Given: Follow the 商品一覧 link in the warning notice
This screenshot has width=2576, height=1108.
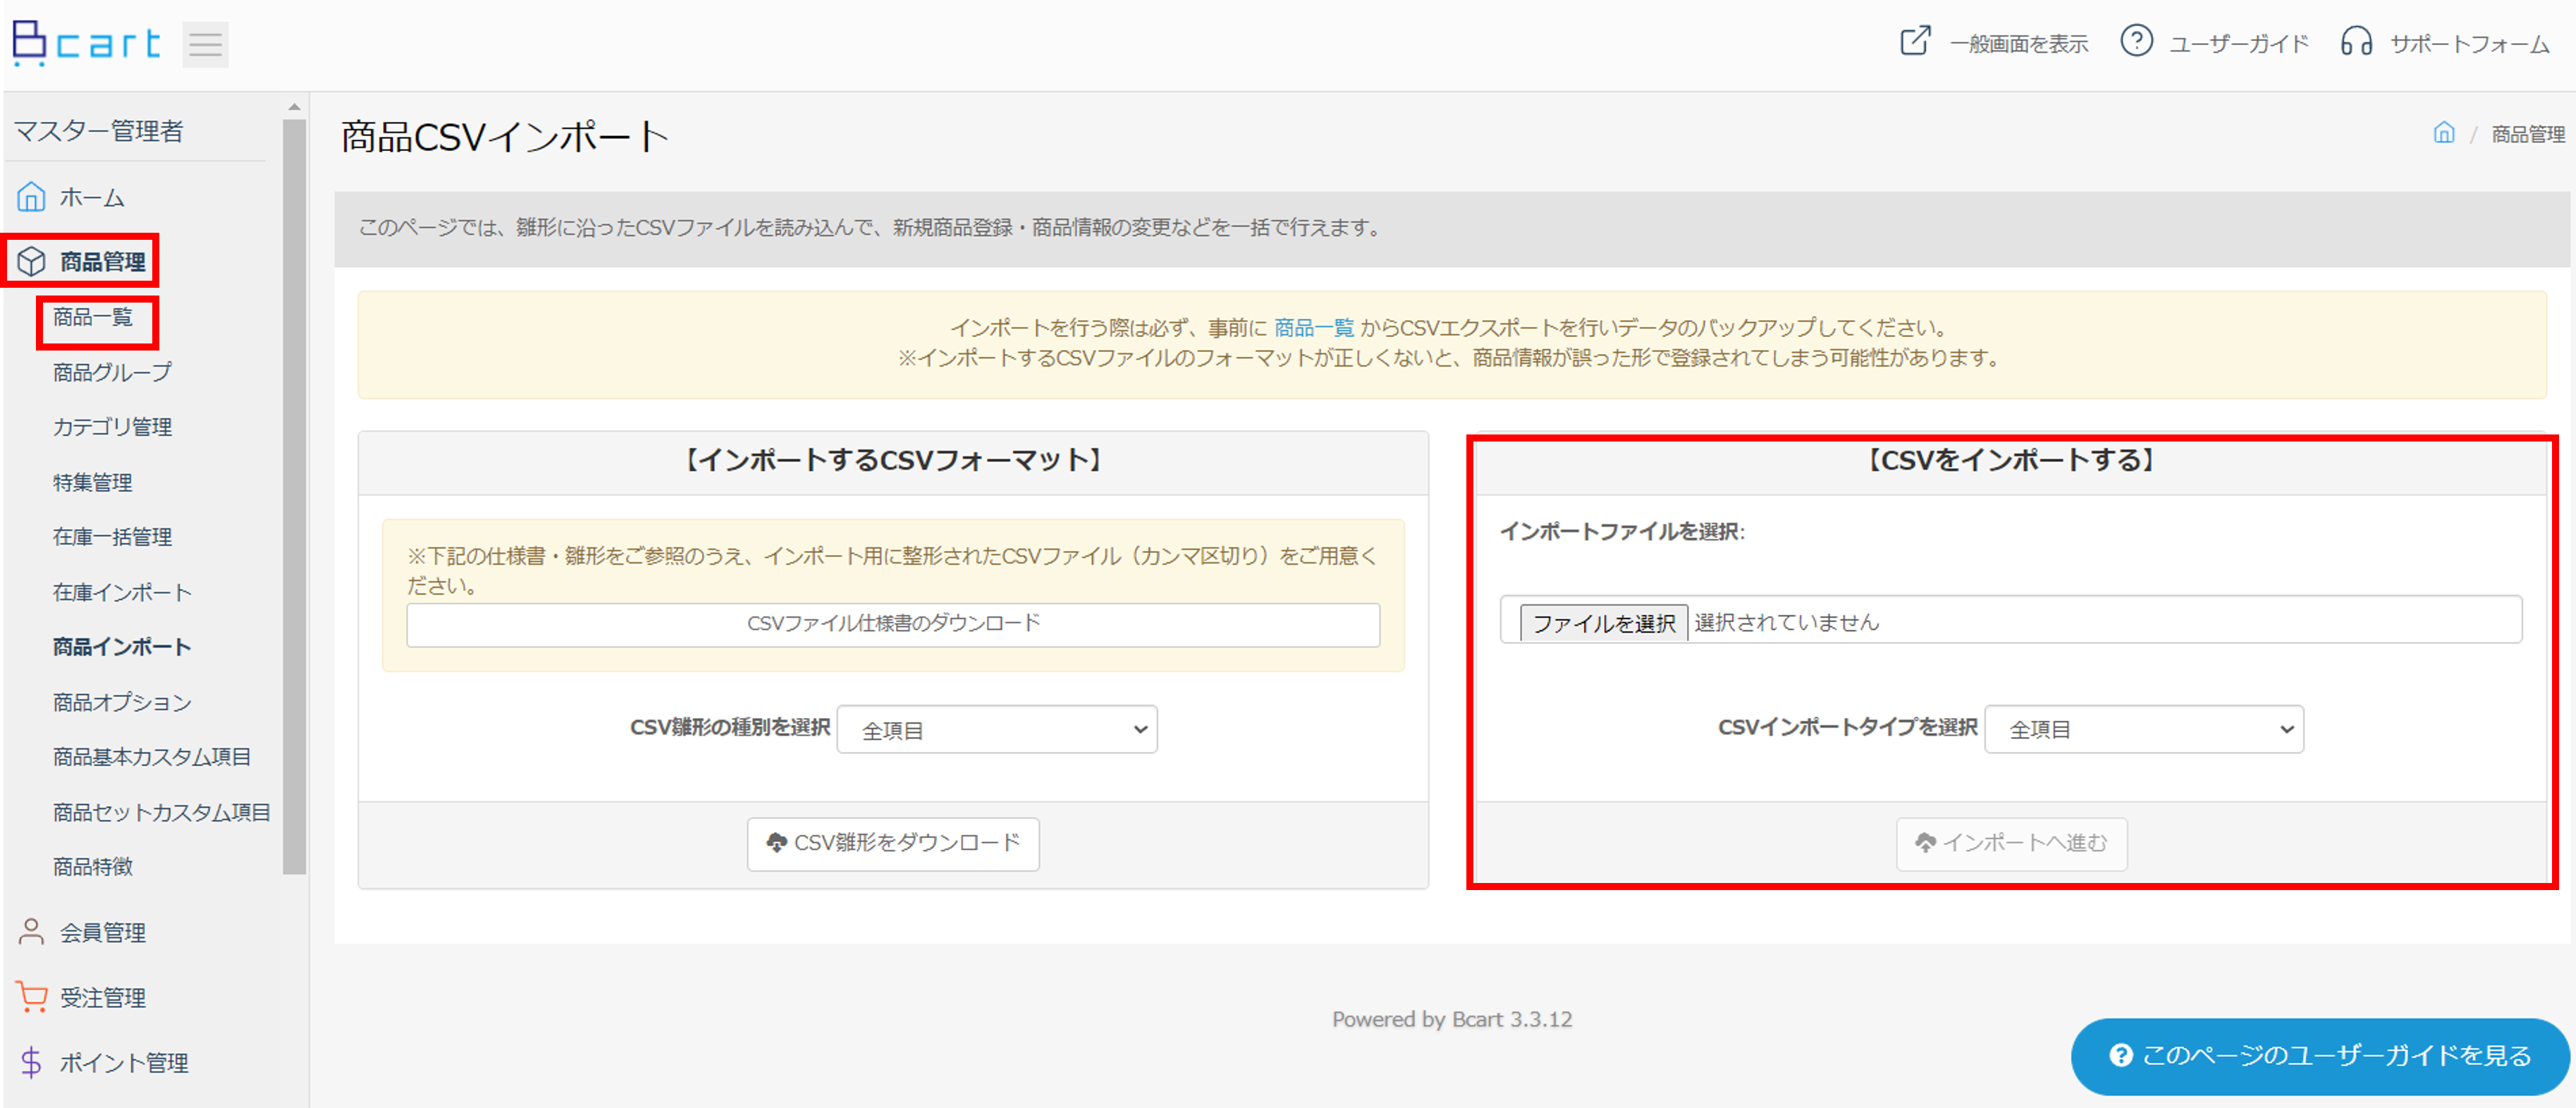Looking at the screenshot, I should pos(1313,328).
